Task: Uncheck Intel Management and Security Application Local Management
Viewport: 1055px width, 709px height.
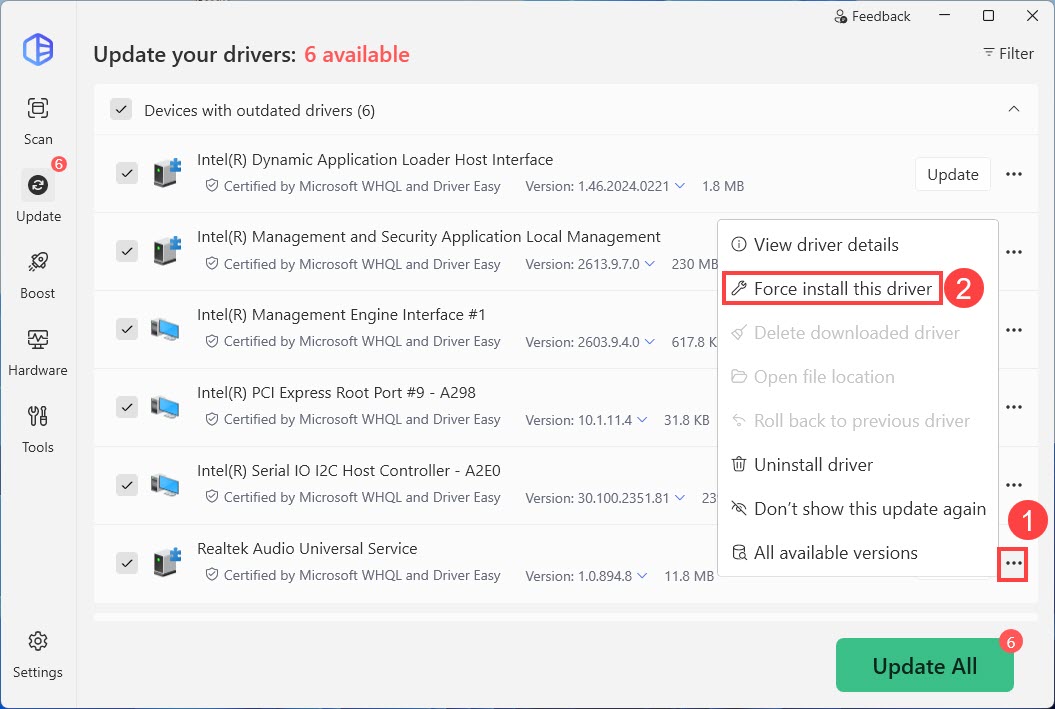Action: coord(126,252)
